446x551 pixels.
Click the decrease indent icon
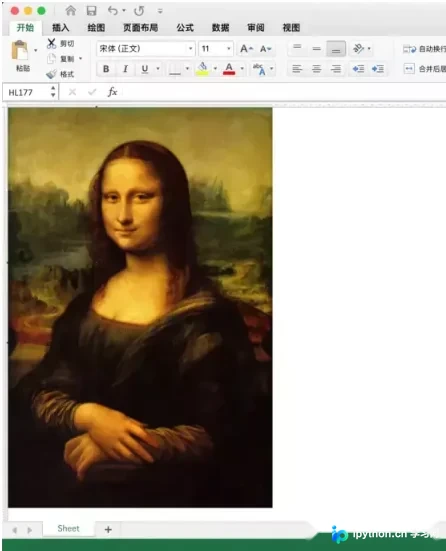358,69
